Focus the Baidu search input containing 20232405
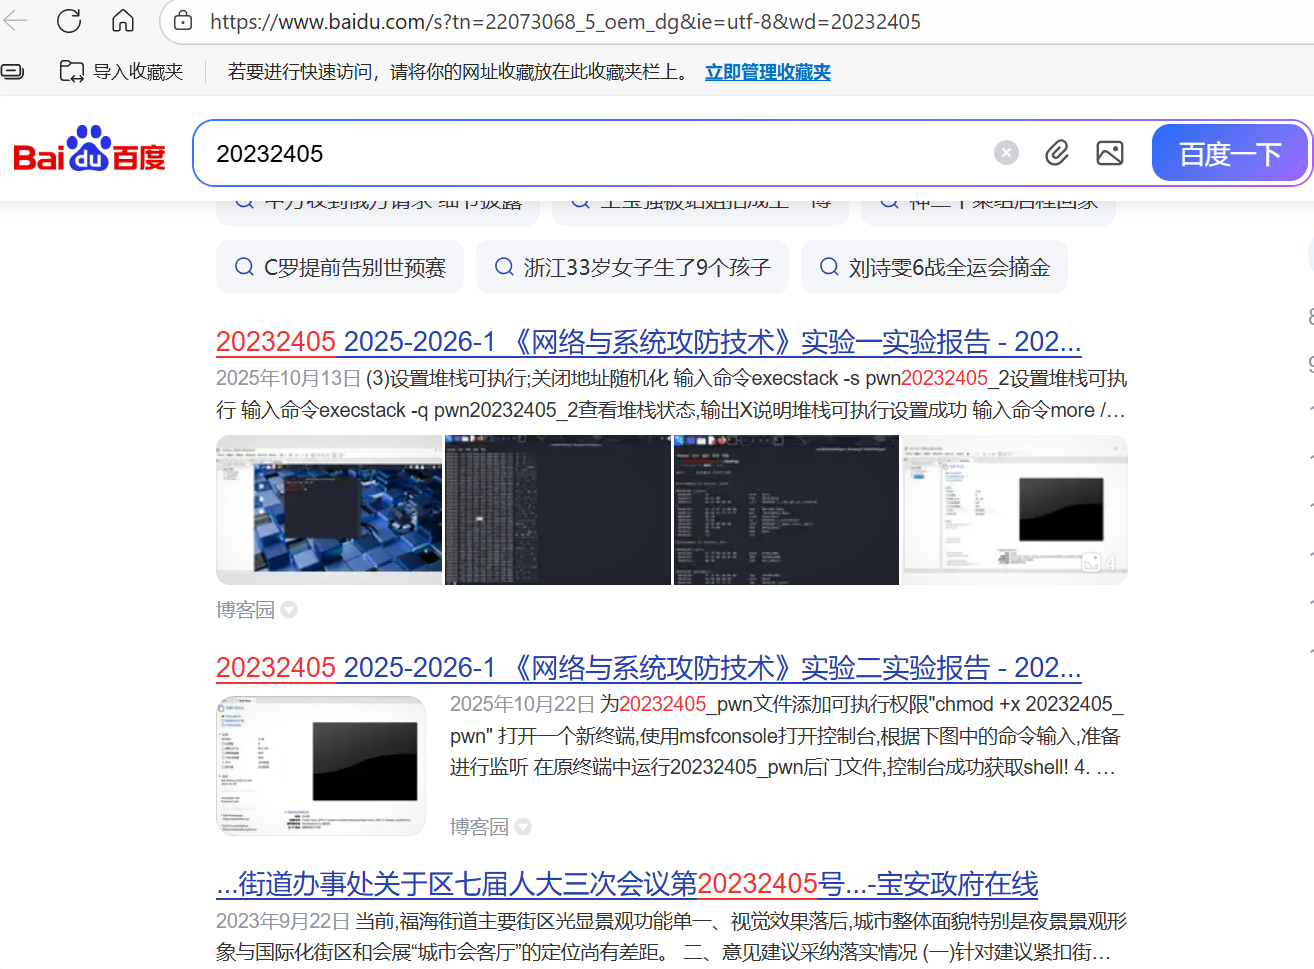Viewport: 1314px width, 969px height. click(598, 153)
